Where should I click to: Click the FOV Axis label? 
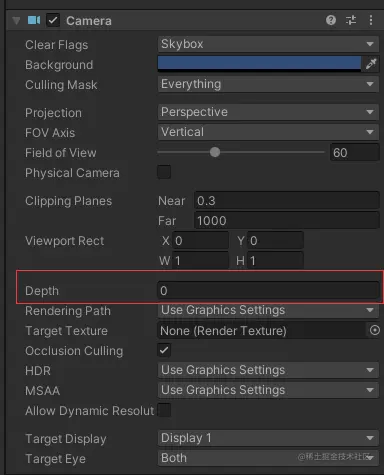50,133
